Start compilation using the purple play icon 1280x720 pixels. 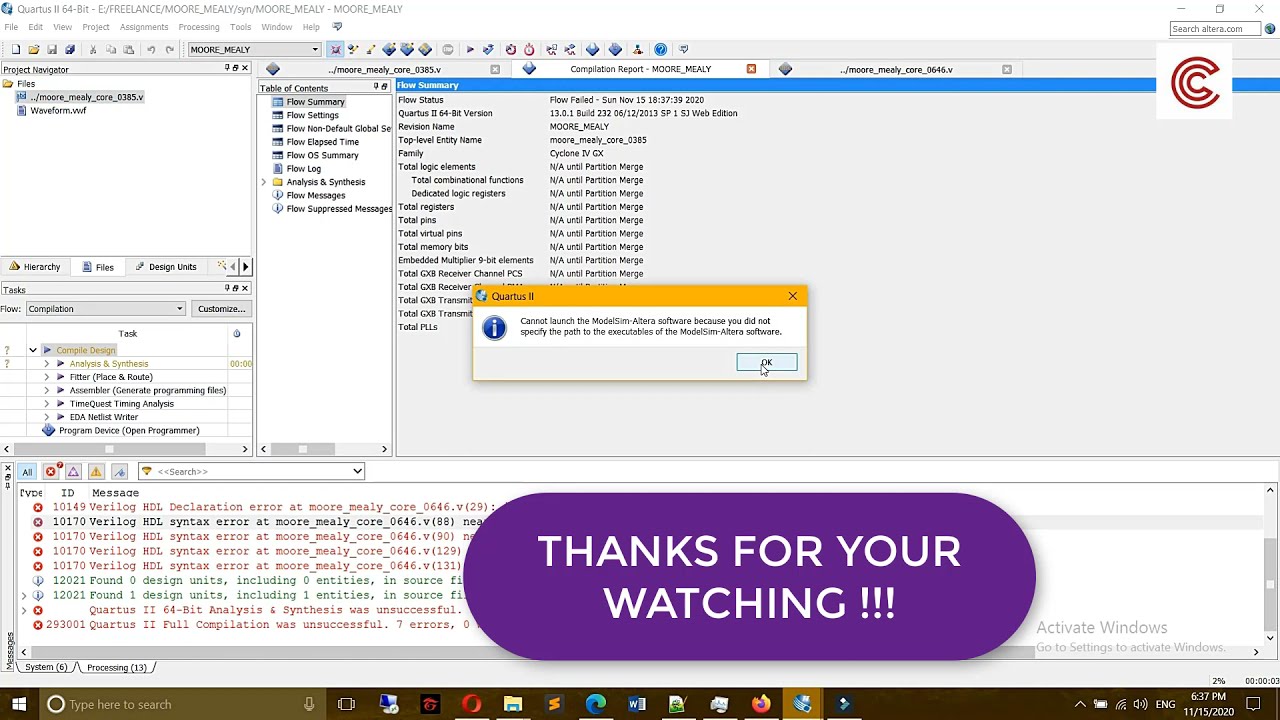point(470,49)
